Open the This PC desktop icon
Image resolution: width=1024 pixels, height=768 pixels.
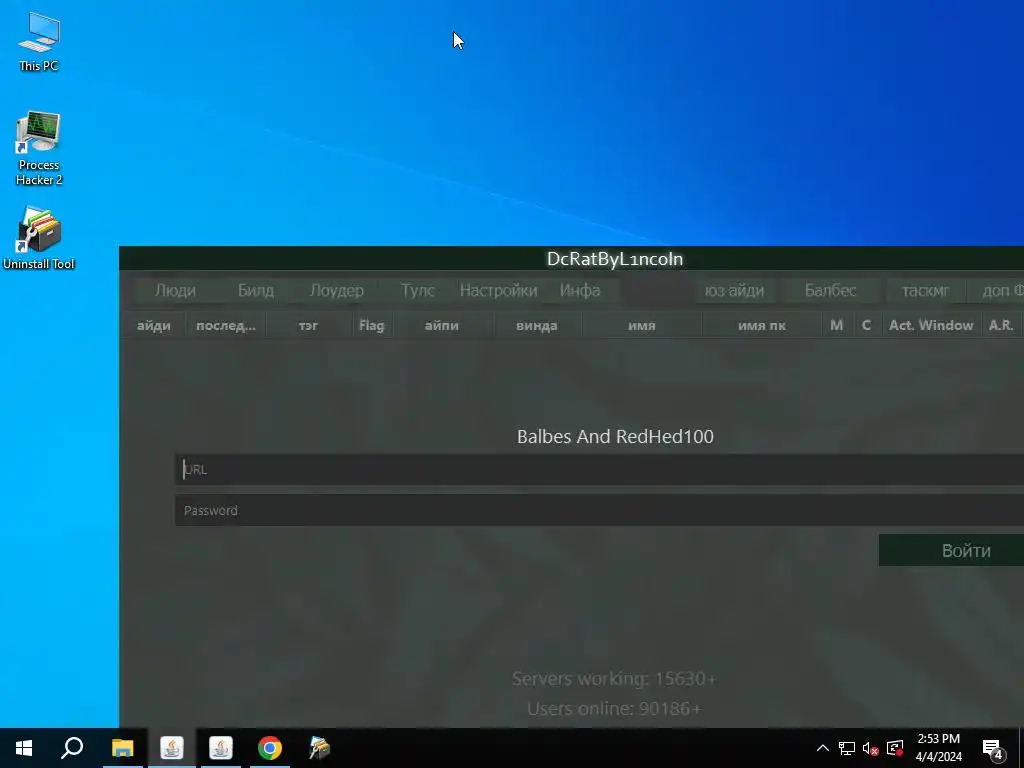pos(39,41)
